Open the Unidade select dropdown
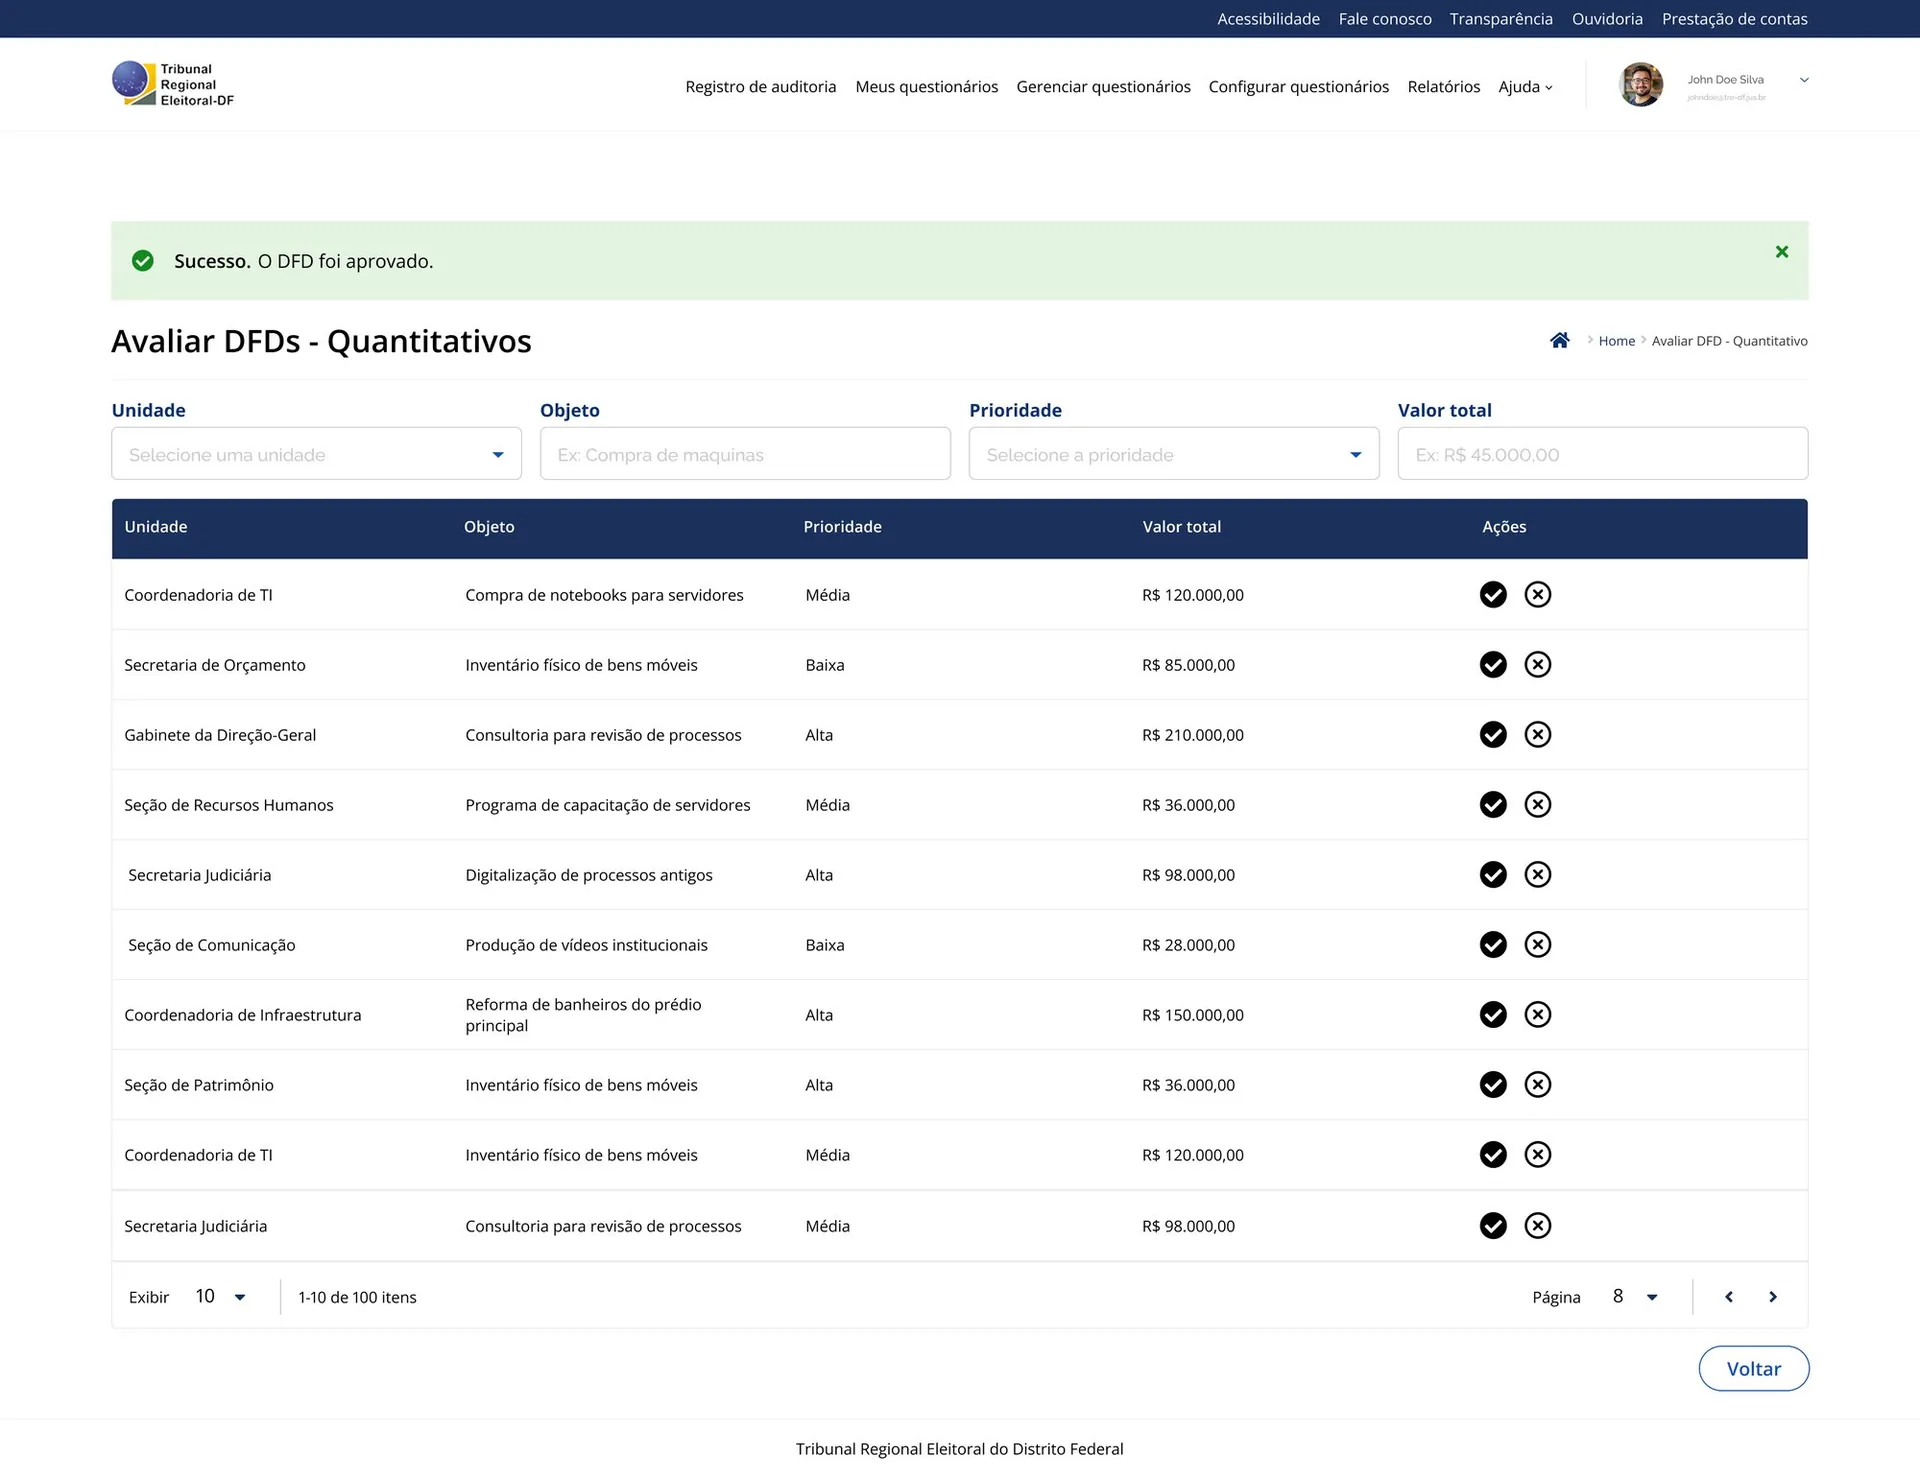Screen dimensions: 1920x1479 (316, 454)
